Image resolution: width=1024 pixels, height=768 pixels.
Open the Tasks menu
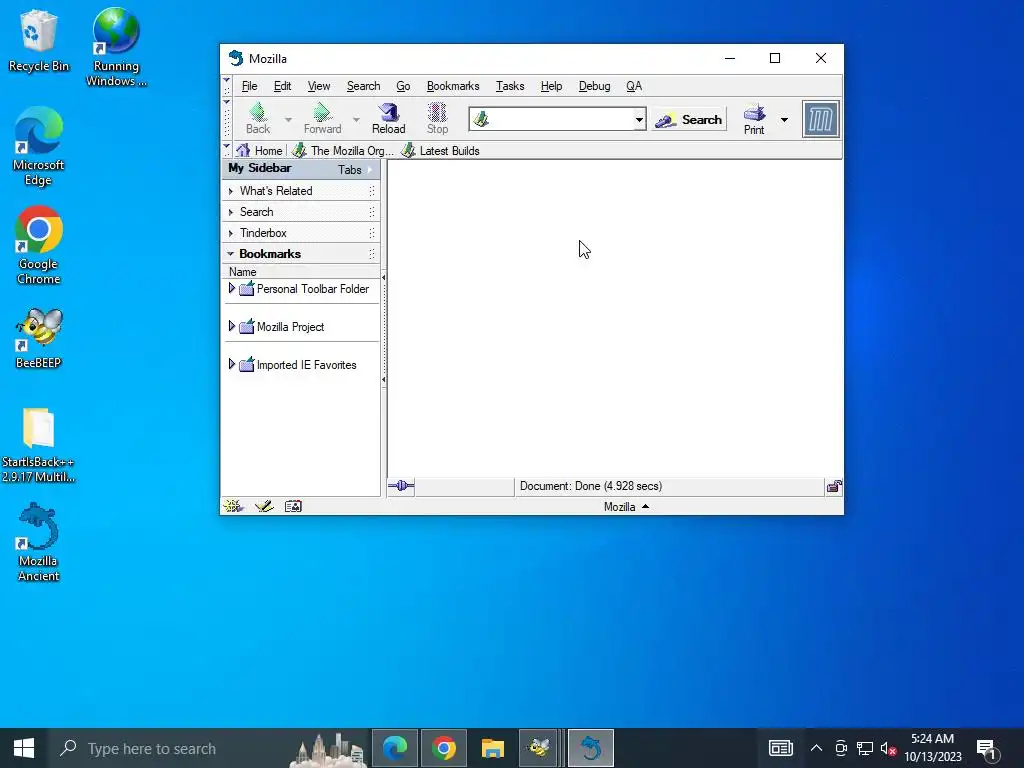[x=510, y=86]
